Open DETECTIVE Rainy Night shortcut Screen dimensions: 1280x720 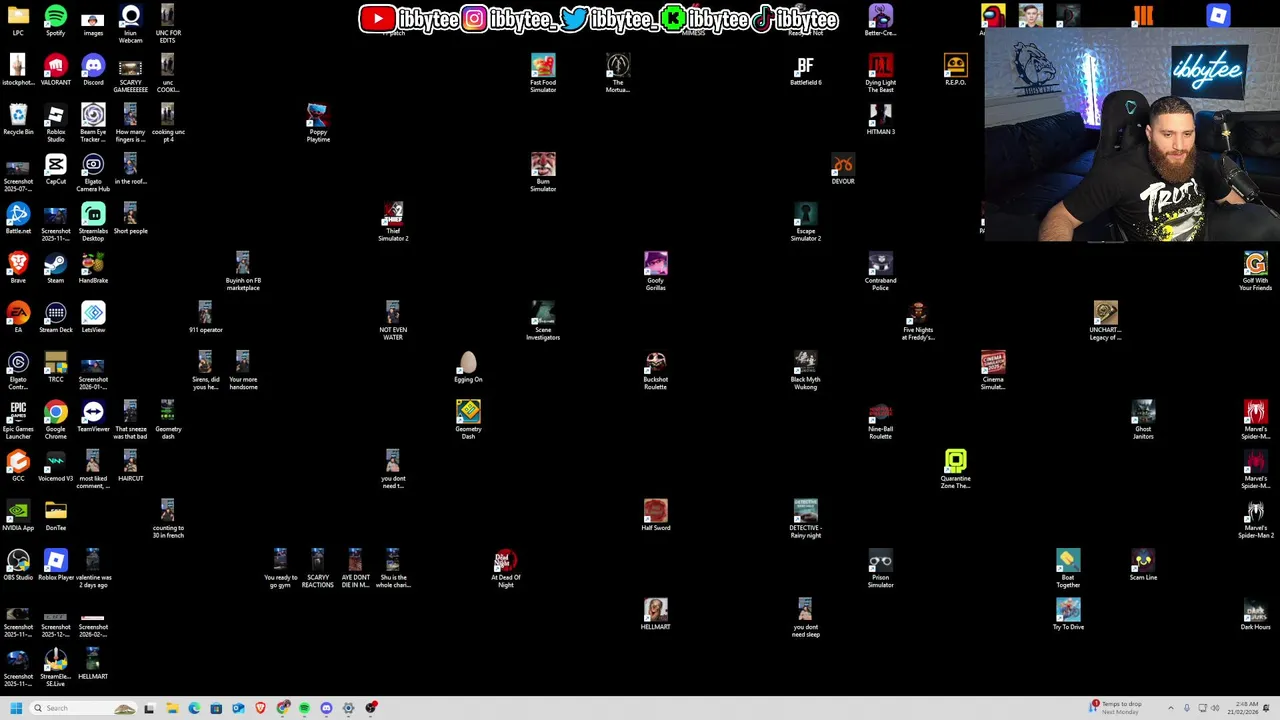point(805,518)
